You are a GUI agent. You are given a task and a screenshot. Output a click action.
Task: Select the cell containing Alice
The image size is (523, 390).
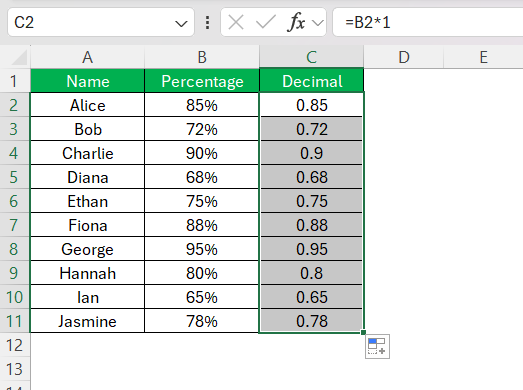coord(87,105)
